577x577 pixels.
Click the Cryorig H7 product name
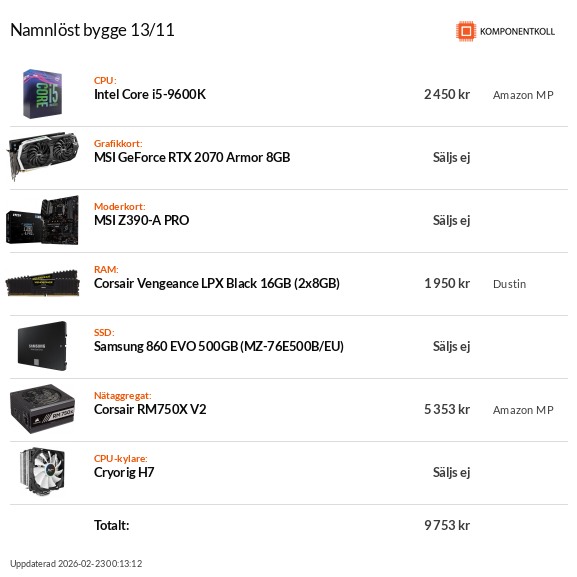tap(124, 473)
